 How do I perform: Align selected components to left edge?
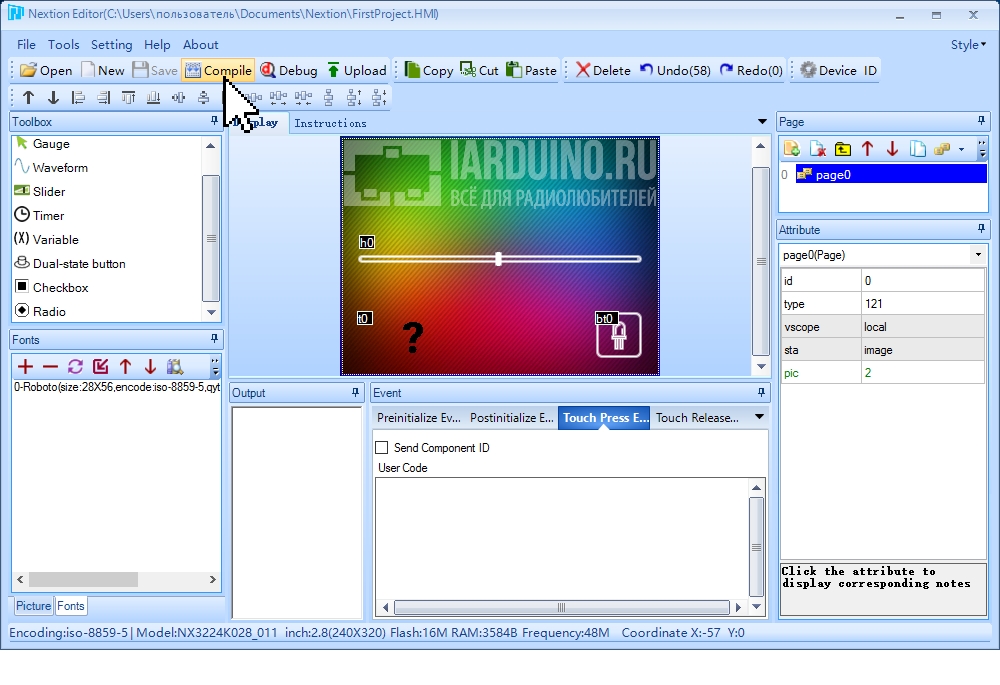pyautogui.click(x=78, y=97)
